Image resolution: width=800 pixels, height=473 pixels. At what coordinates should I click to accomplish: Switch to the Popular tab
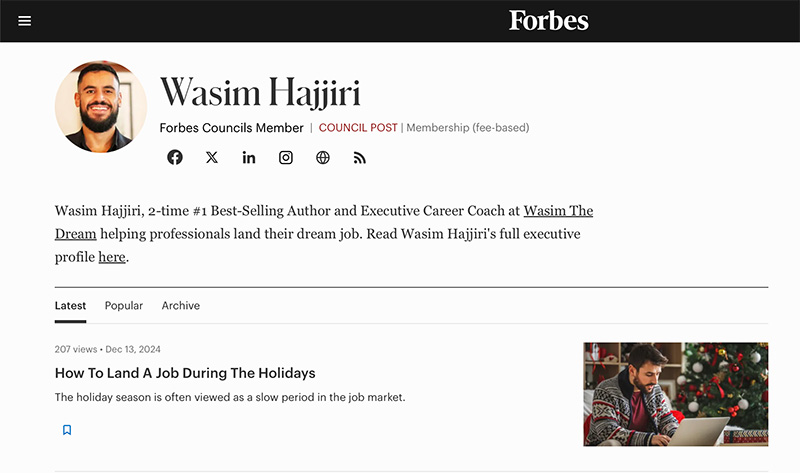(x=123, y=305)
